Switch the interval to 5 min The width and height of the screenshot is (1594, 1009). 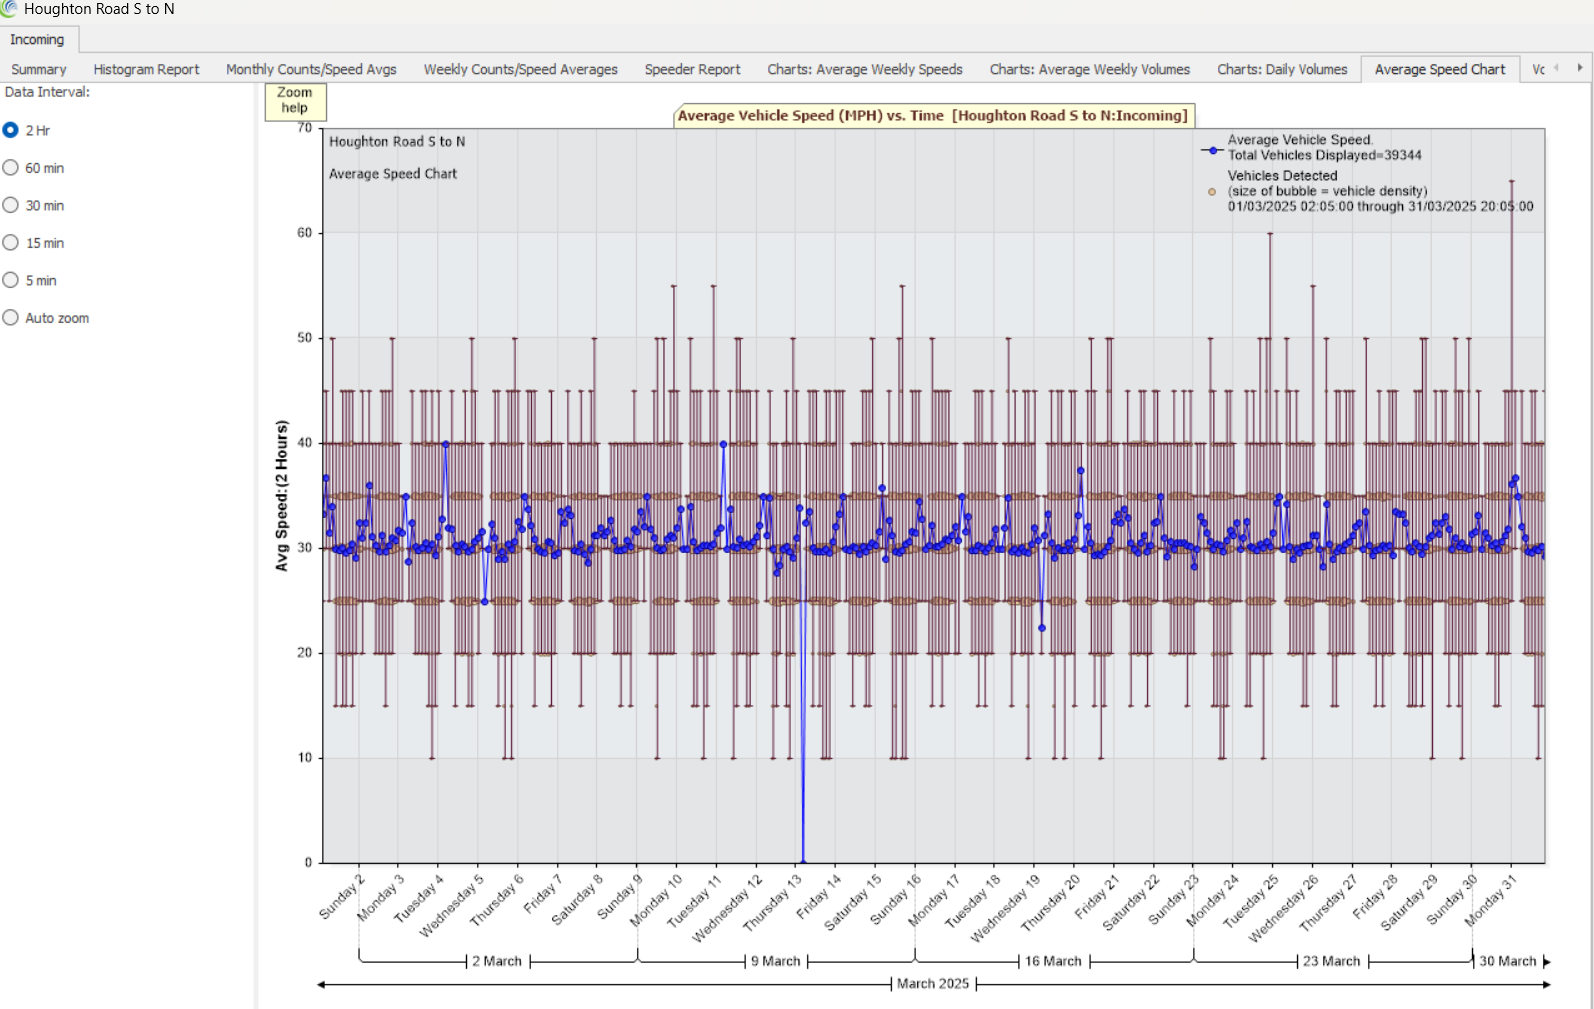pos(11,280)
